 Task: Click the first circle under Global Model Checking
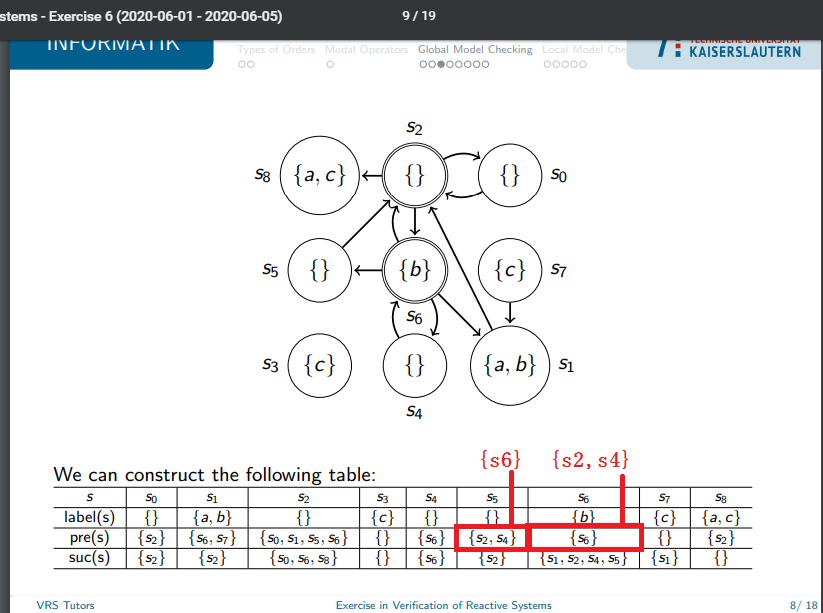point(423,64)
